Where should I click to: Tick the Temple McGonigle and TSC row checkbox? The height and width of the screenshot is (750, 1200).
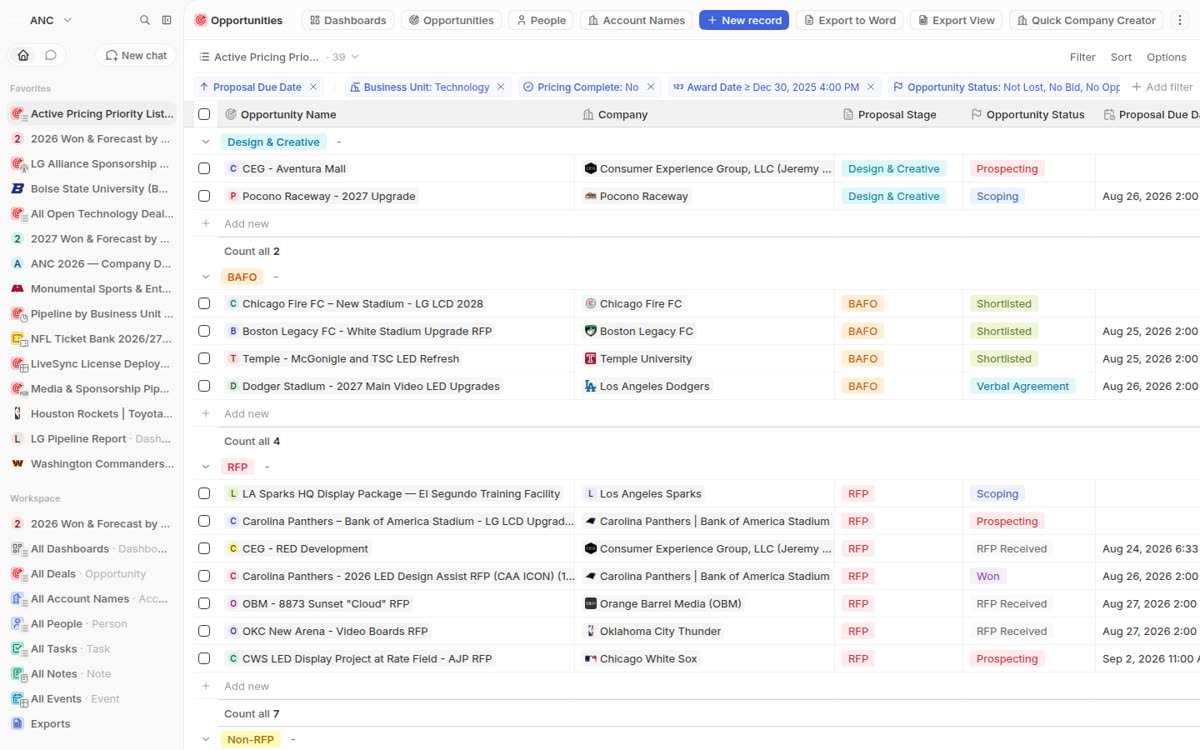pyautogui.click(x=204, y=359)
